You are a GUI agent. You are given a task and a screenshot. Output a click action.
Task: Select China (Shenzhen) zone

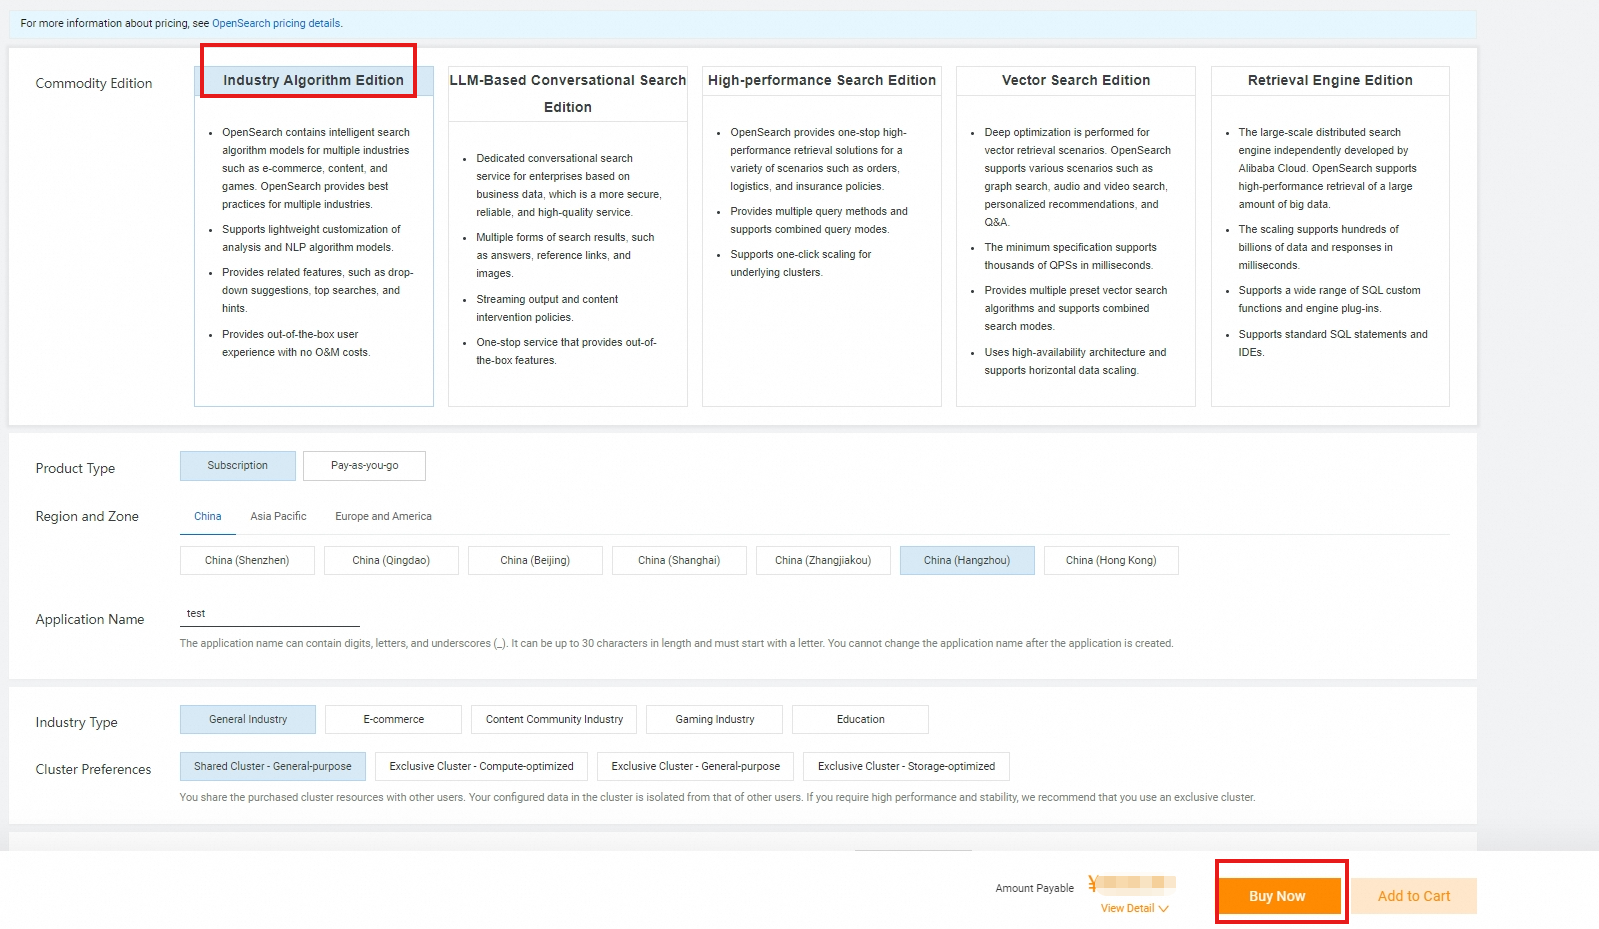coord(247,561)
